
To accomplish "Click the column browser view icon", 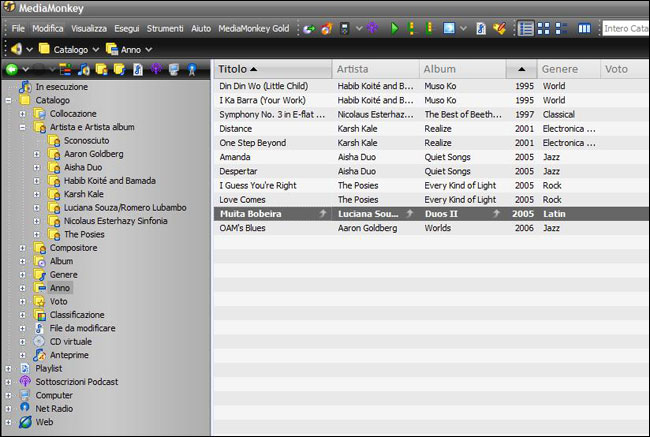I will pos(585,29).
